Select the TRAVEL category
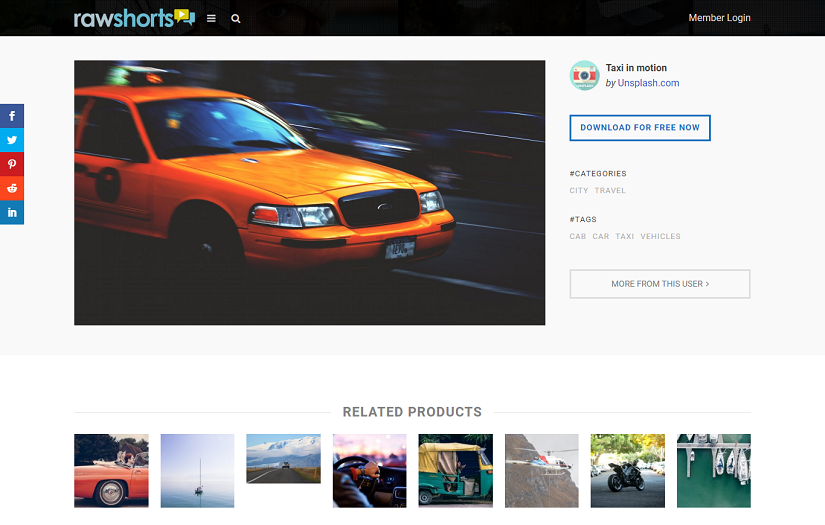Image resolution: width=825 pixels, height=525 pixels. tap(610, 190)
